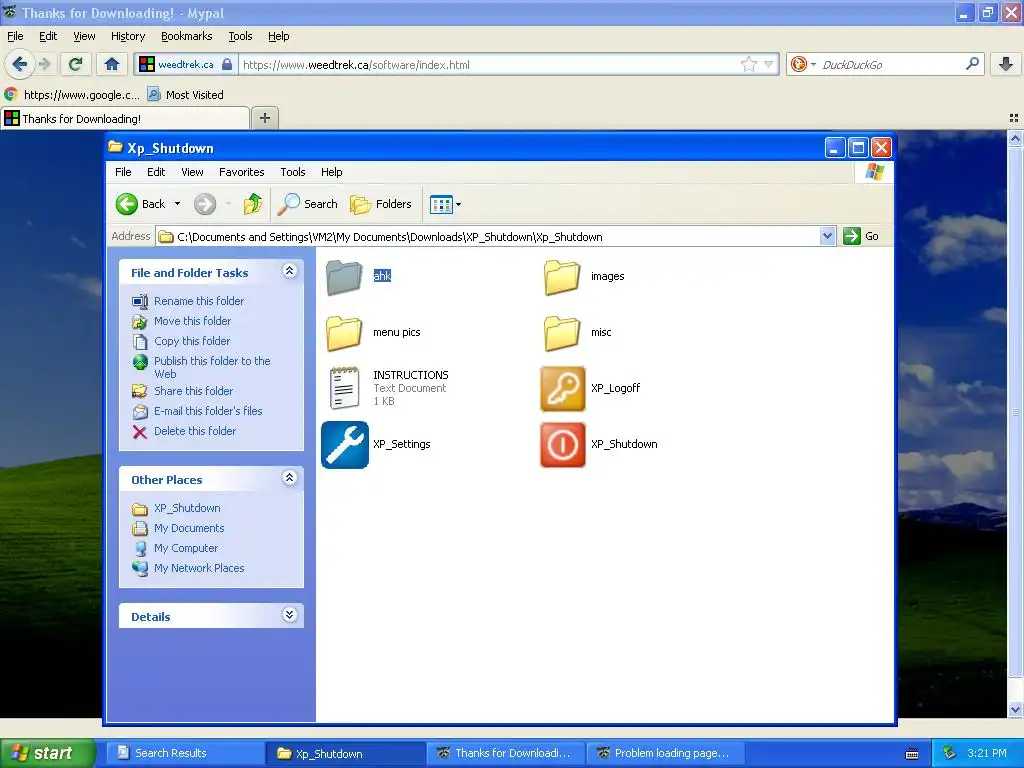The image size is (1024, 768).
Task: Go to My Network Places
Action: [x=199, y=568]
